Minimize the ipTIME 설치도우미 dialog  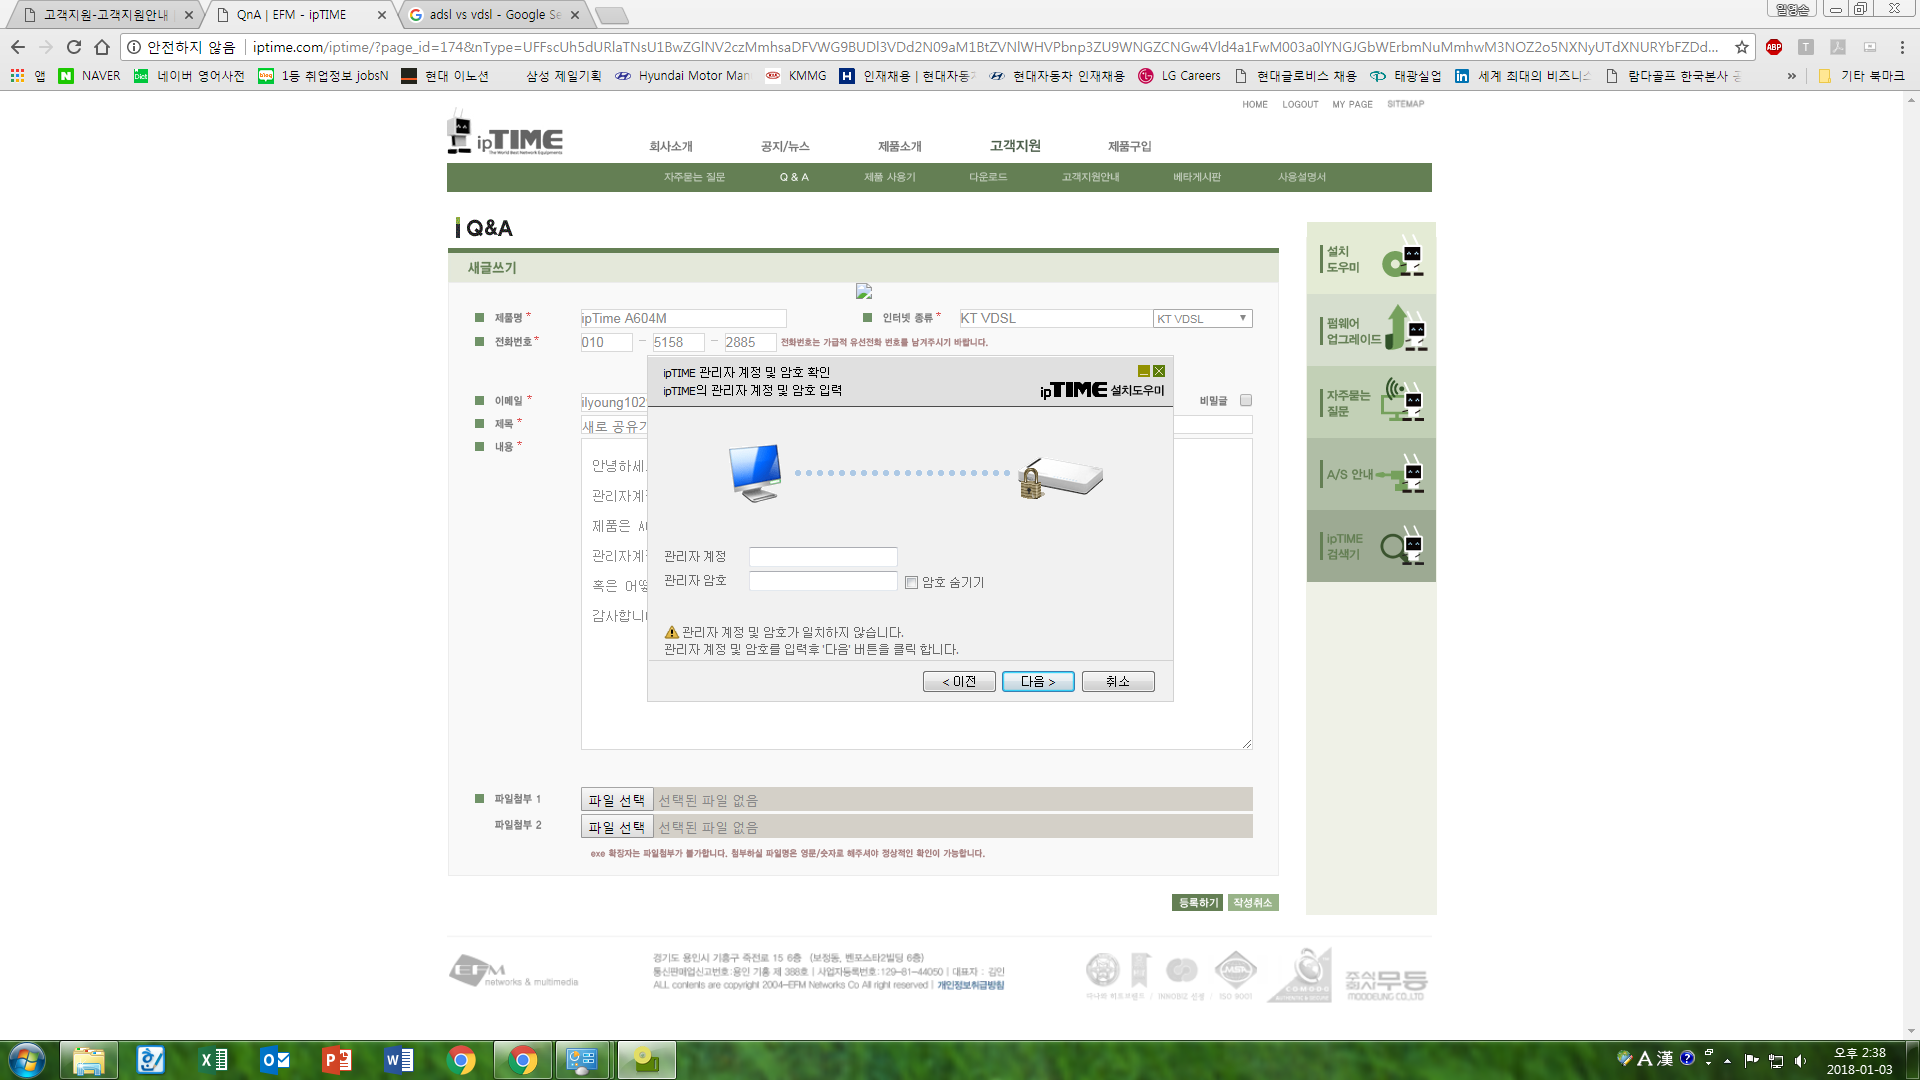pos(1144,371)
